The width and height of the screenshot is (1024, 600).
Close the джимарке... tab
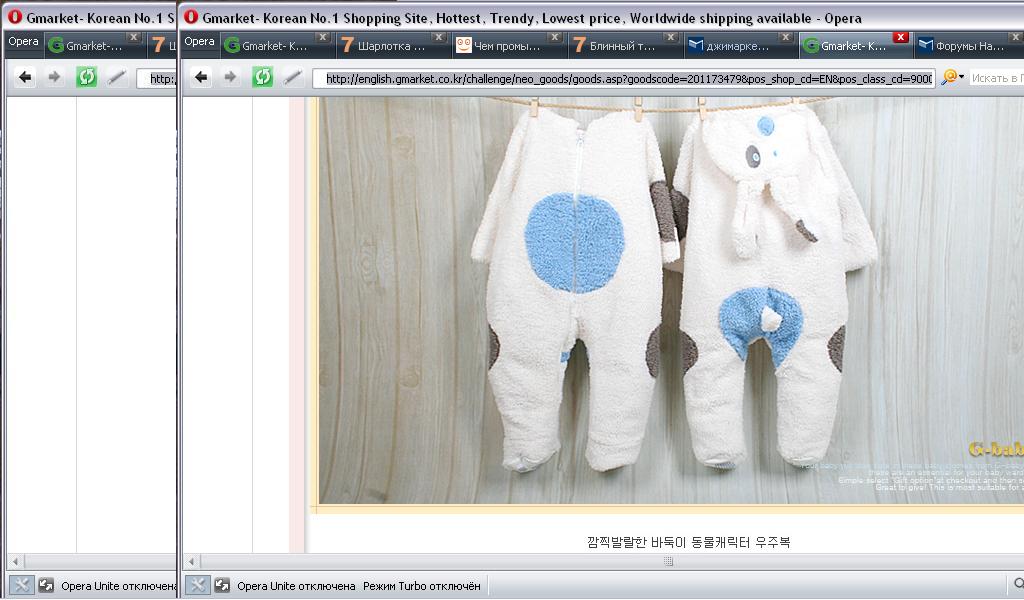(786, 37)
